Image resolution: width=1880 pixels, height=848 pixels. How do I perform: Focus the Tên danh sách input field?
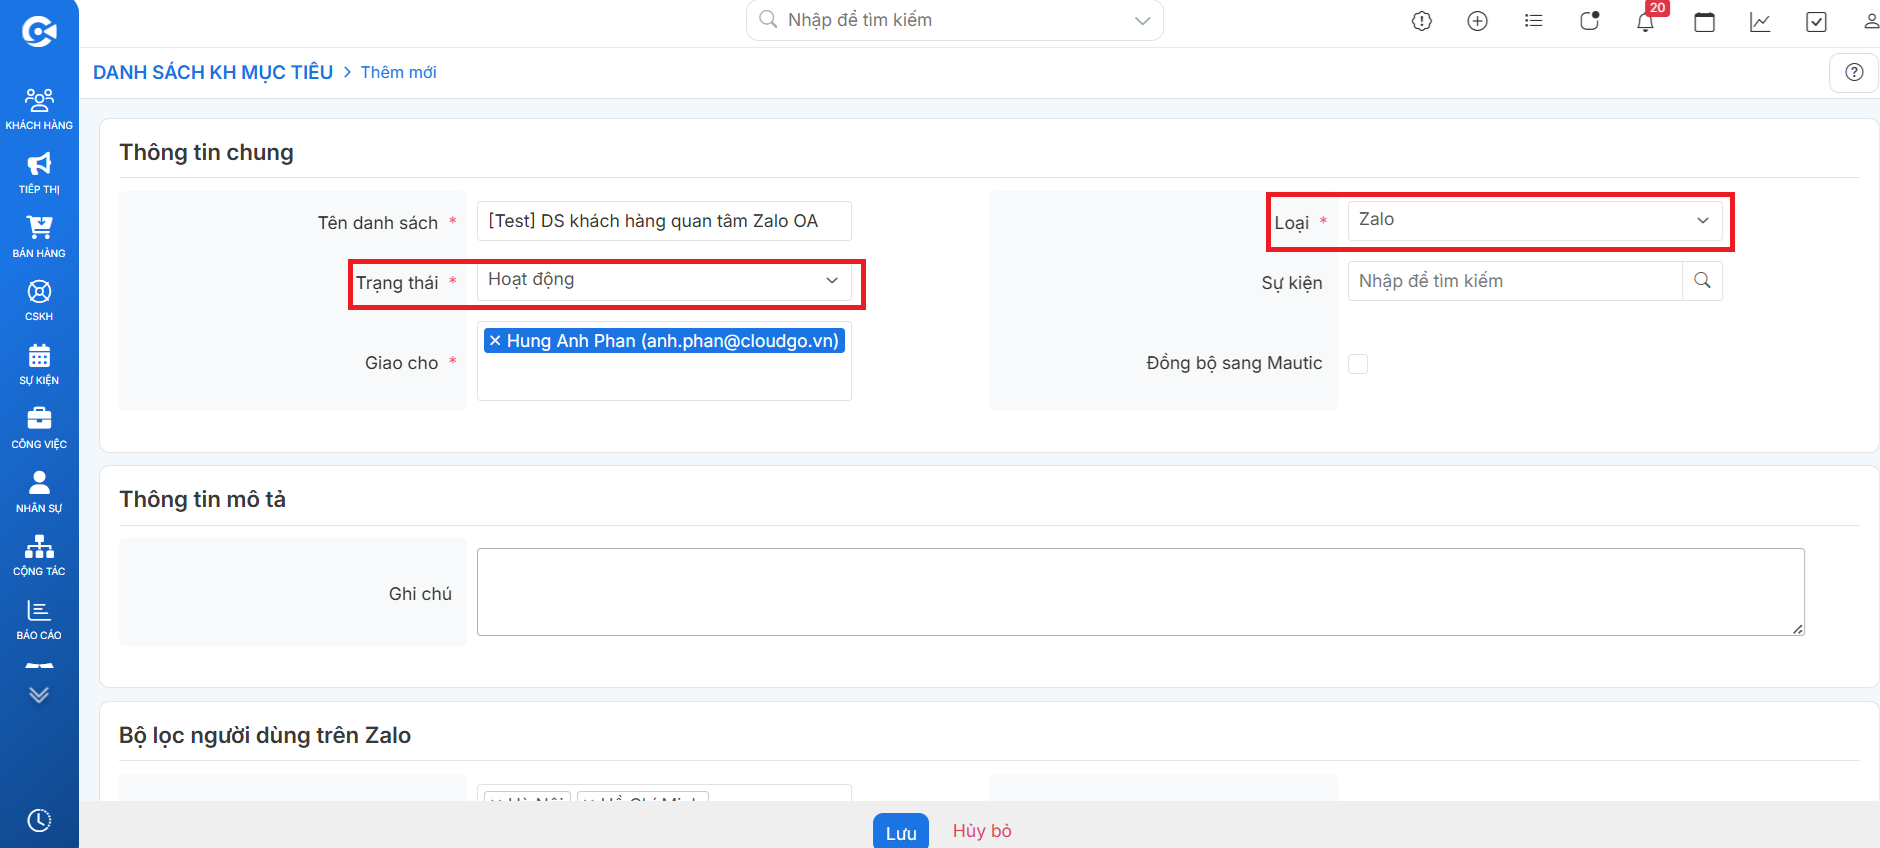(x=664, y=221)
